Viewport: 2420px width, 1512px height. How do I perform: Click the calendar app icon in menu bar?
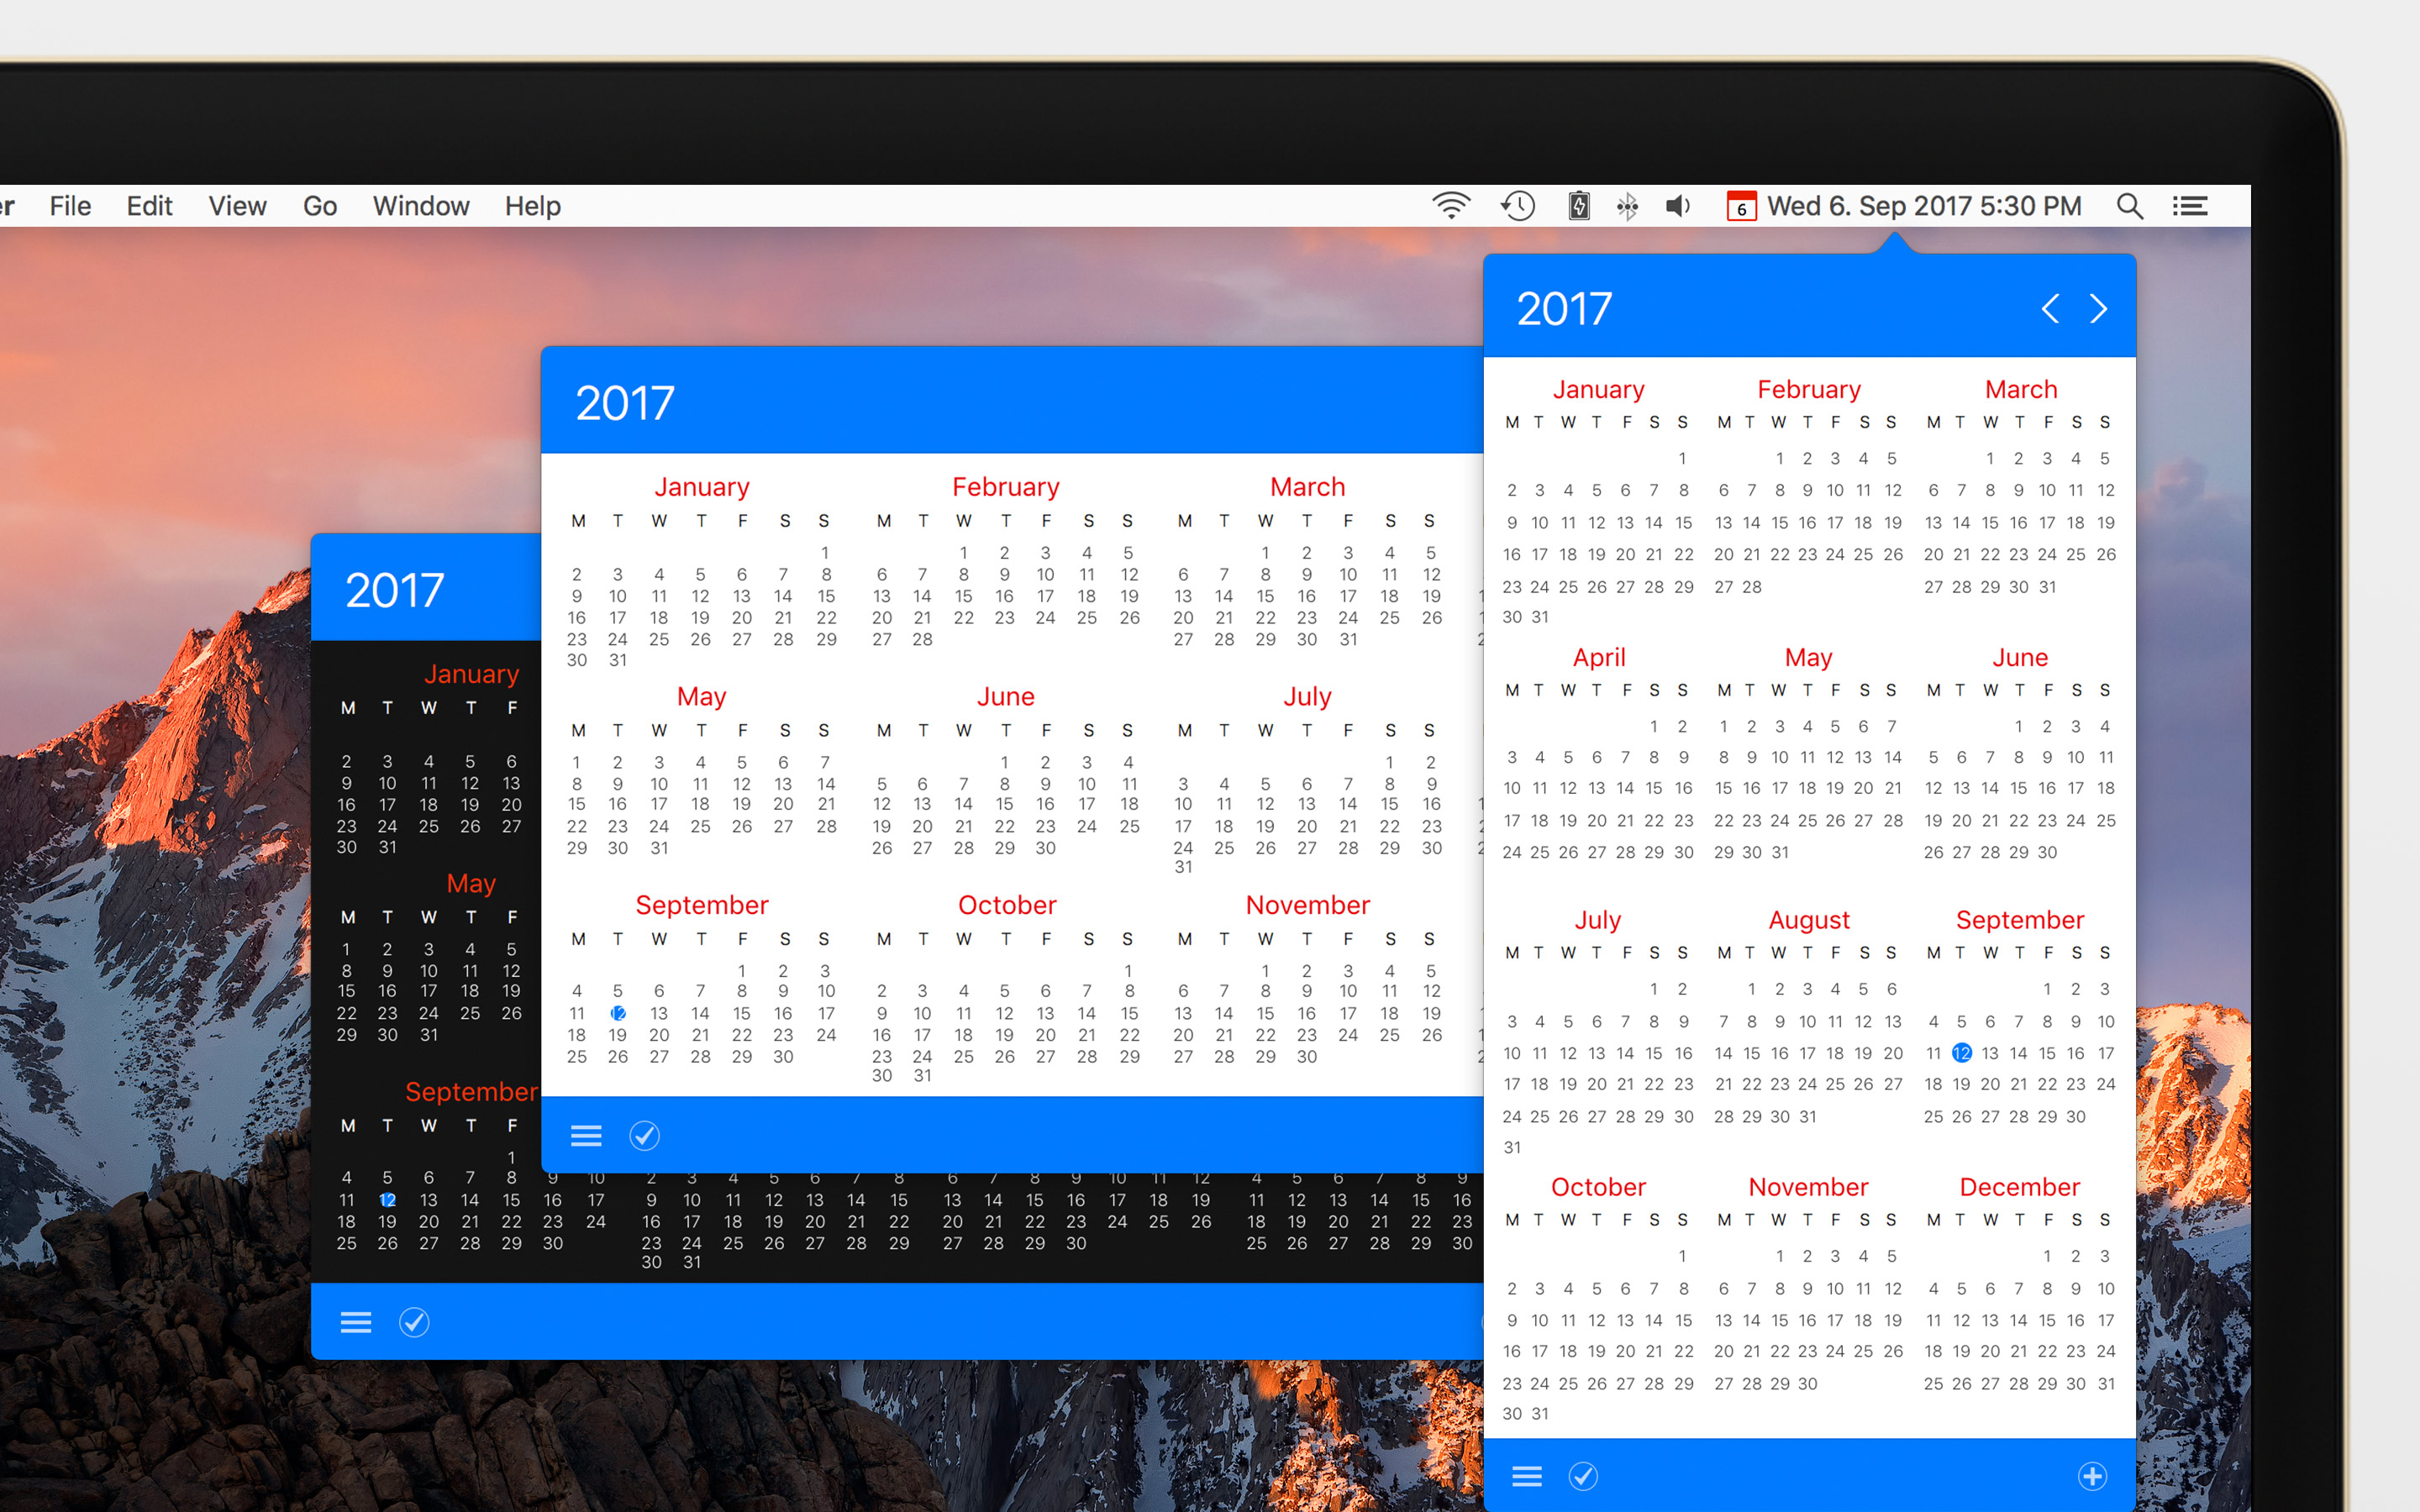point(1740,204)
